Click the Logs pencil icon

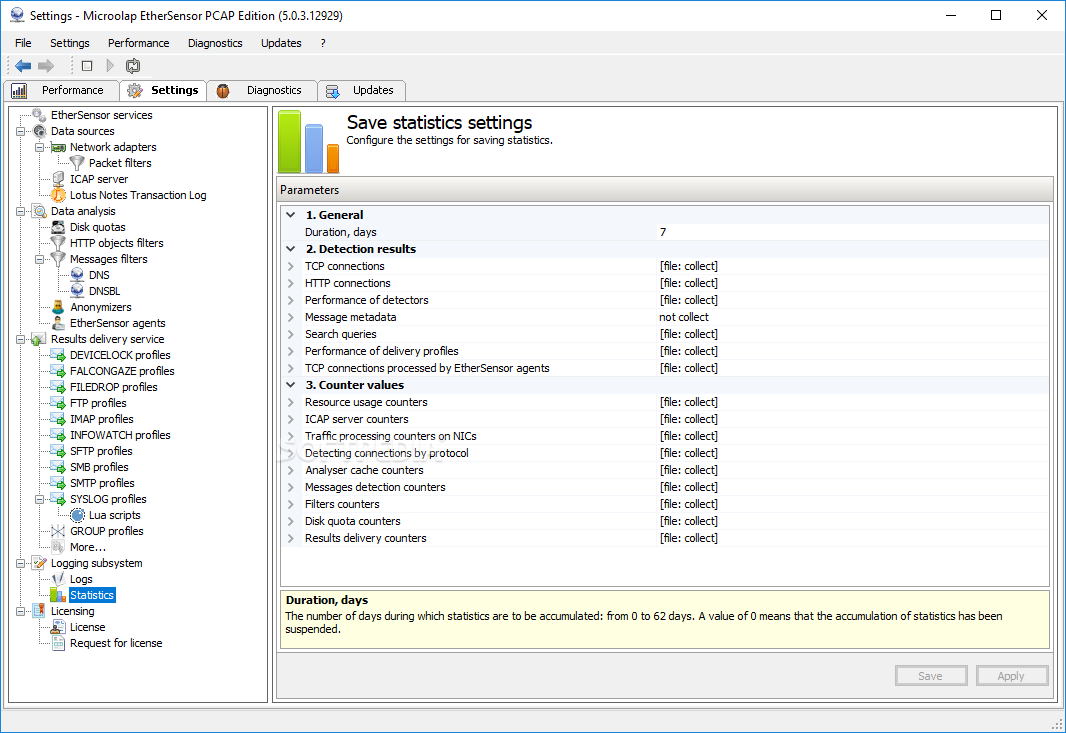coord(58,579)
